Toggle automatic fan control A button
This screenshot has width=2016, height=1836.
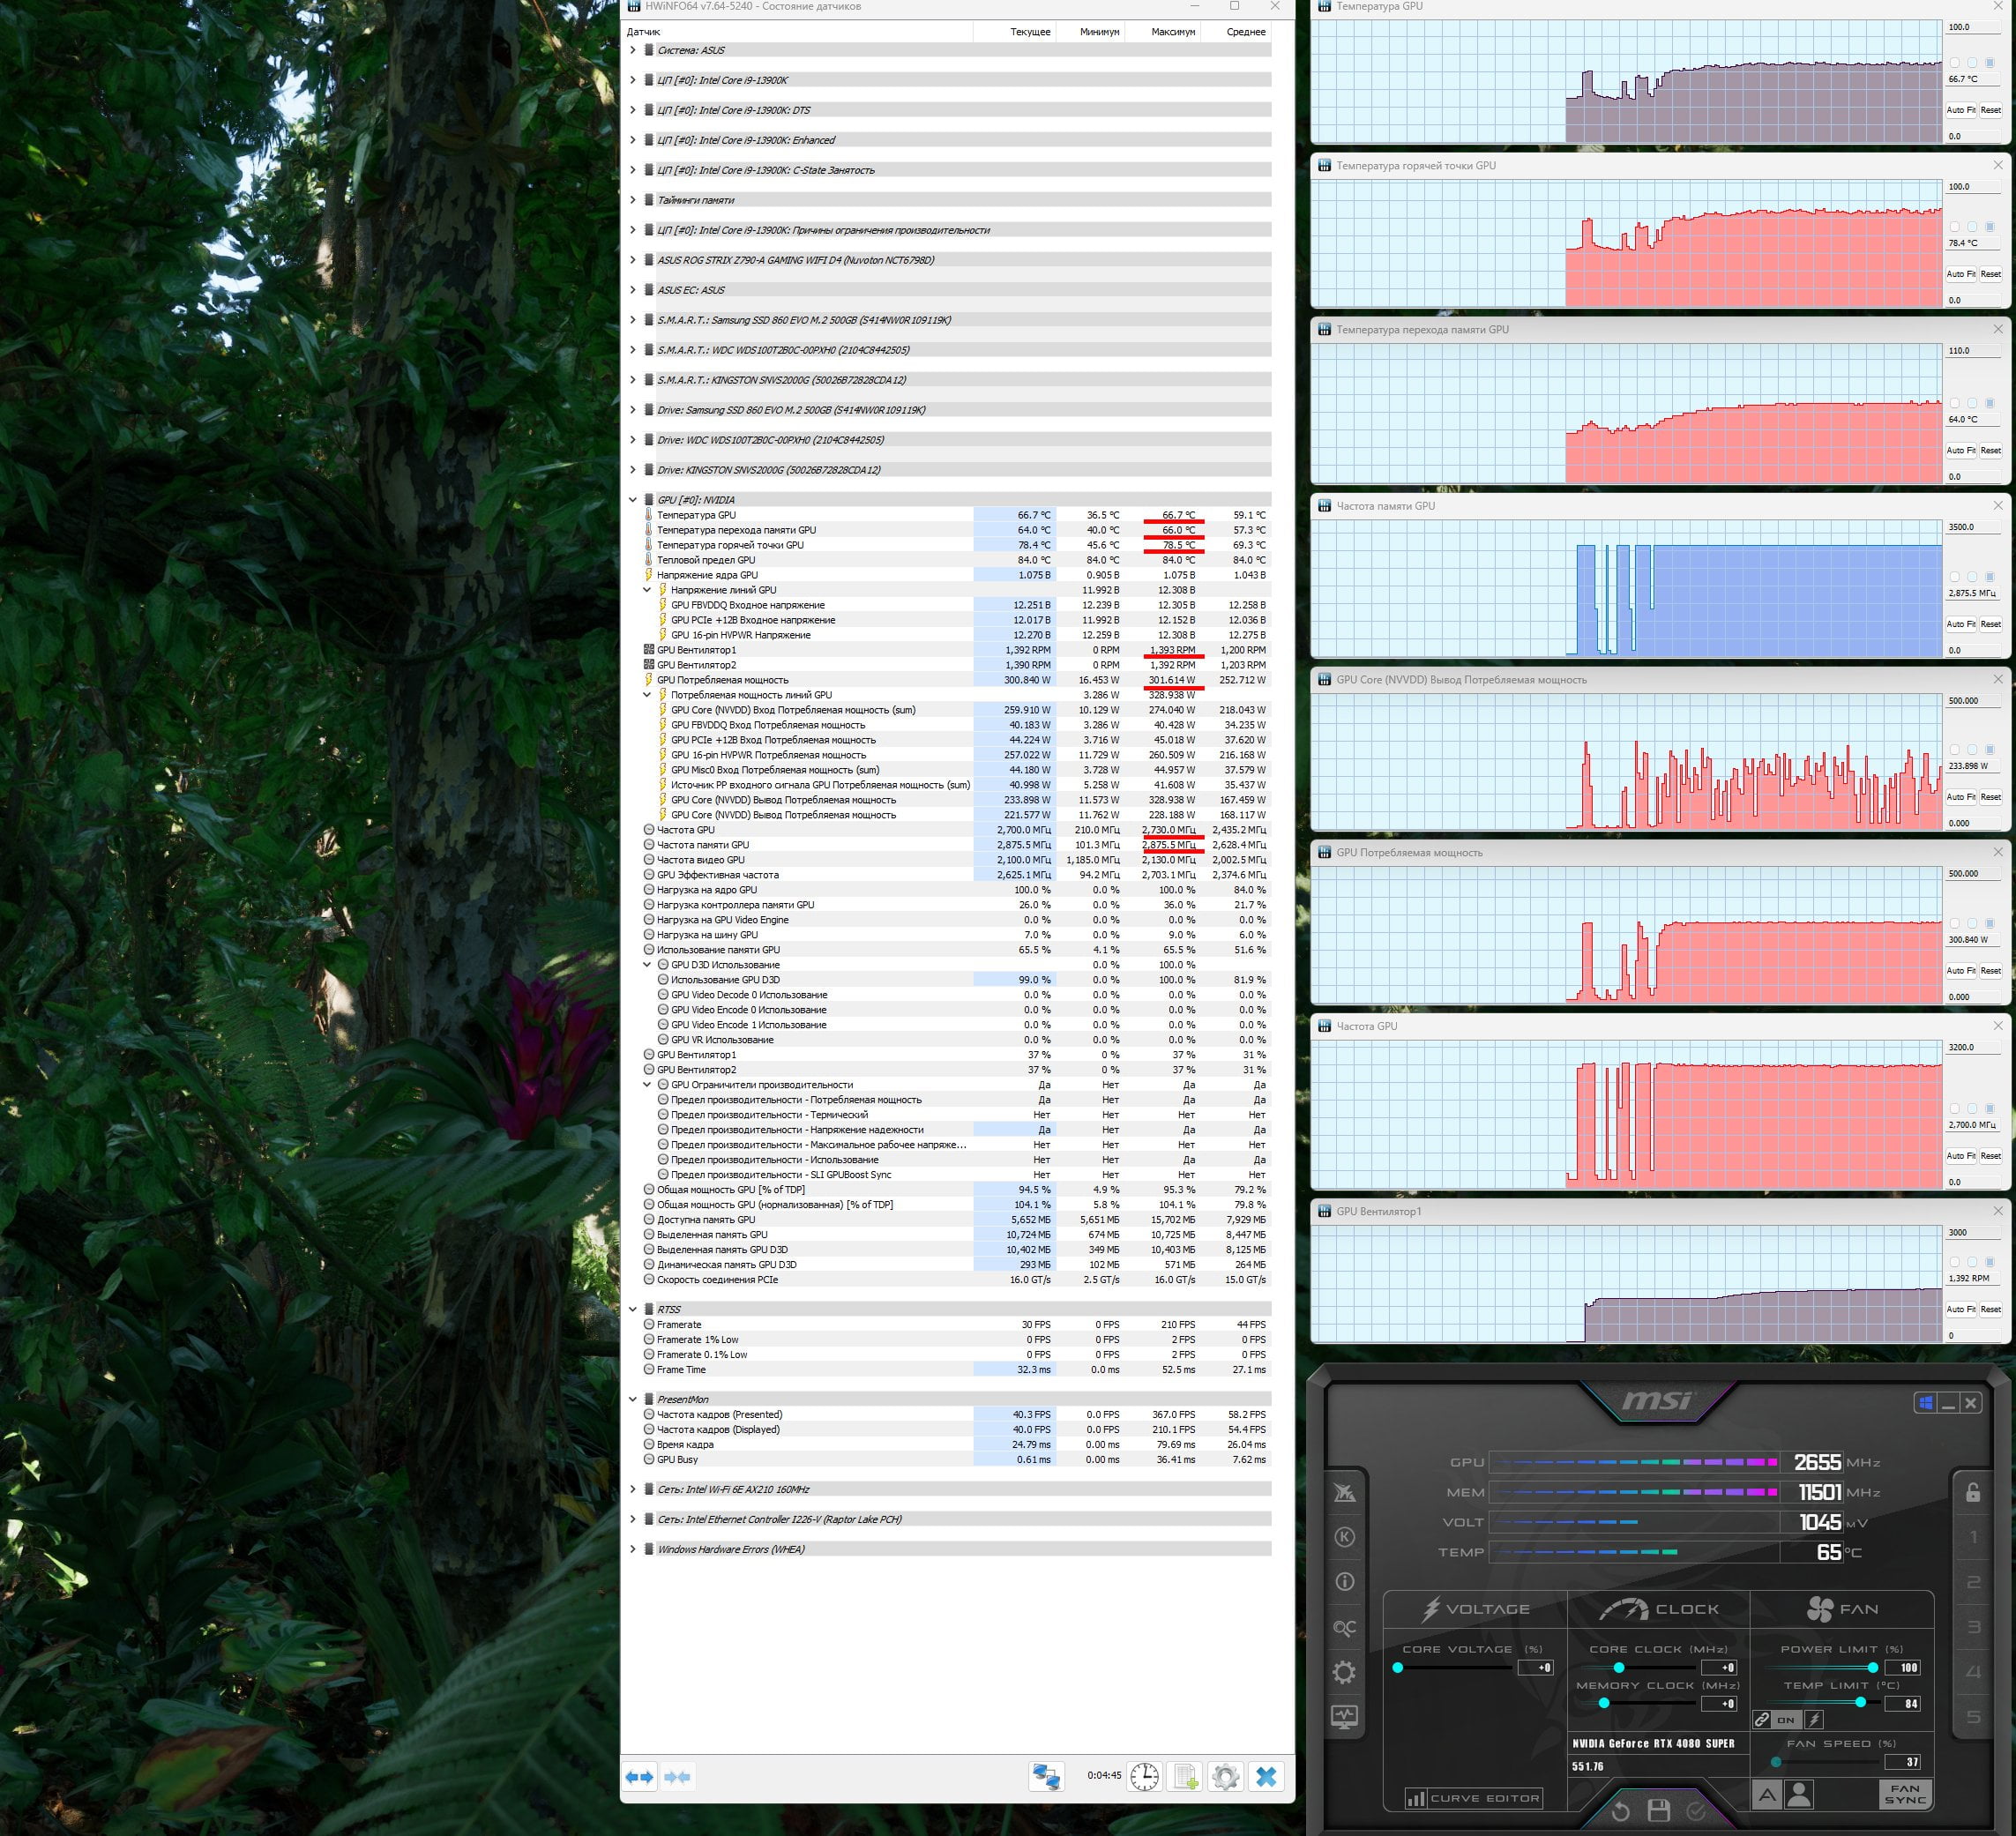pos(1767,1795)
